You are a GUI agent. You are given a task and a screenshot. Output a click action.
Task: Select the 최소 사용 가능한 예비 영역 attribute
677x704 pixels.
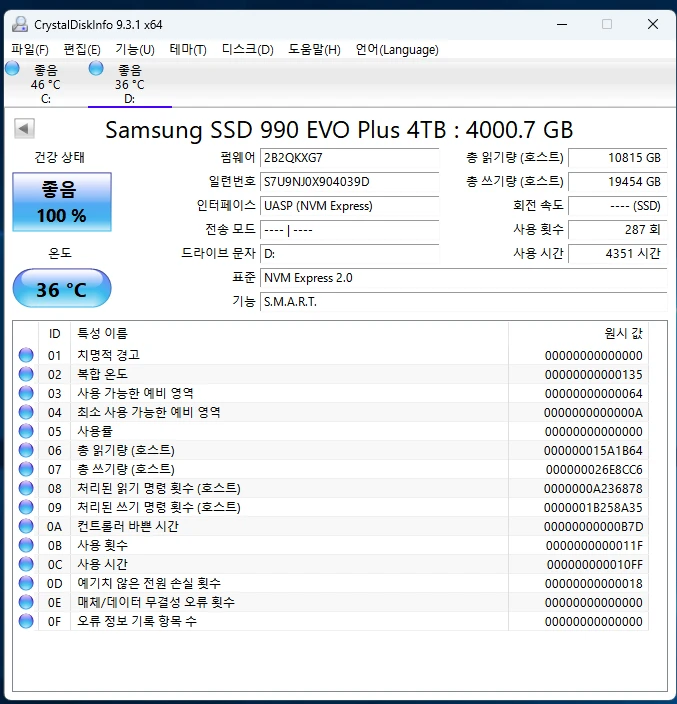tap(149, 412)
